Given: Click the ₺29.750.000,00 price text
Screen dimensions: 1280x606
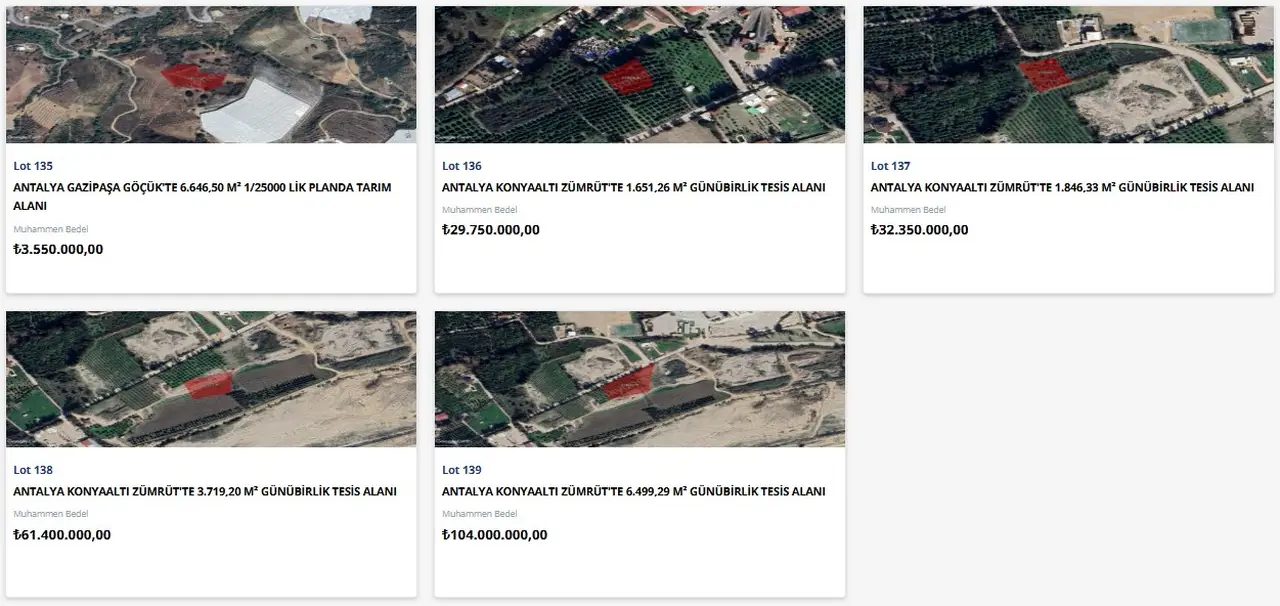Looking at the screenshot, I should (490, 229).
